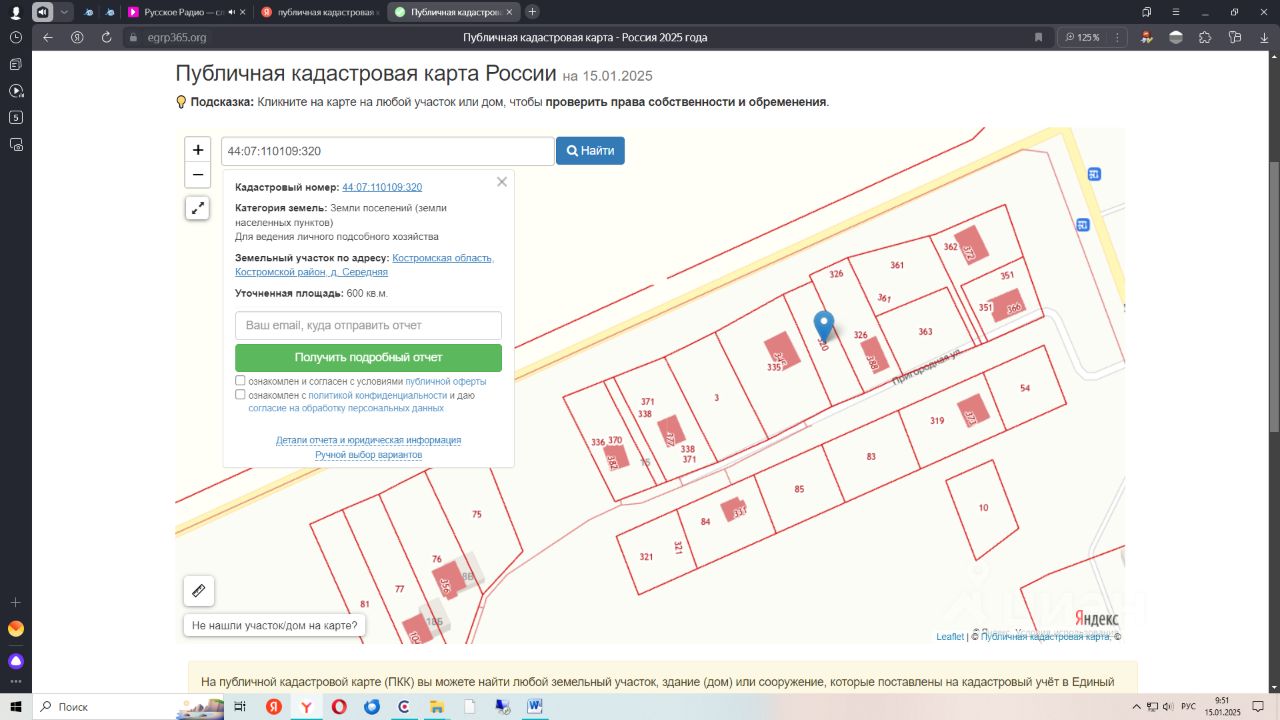
Task: Click Не нашли участок/дом на карте? button
Action: click(274, 626)
